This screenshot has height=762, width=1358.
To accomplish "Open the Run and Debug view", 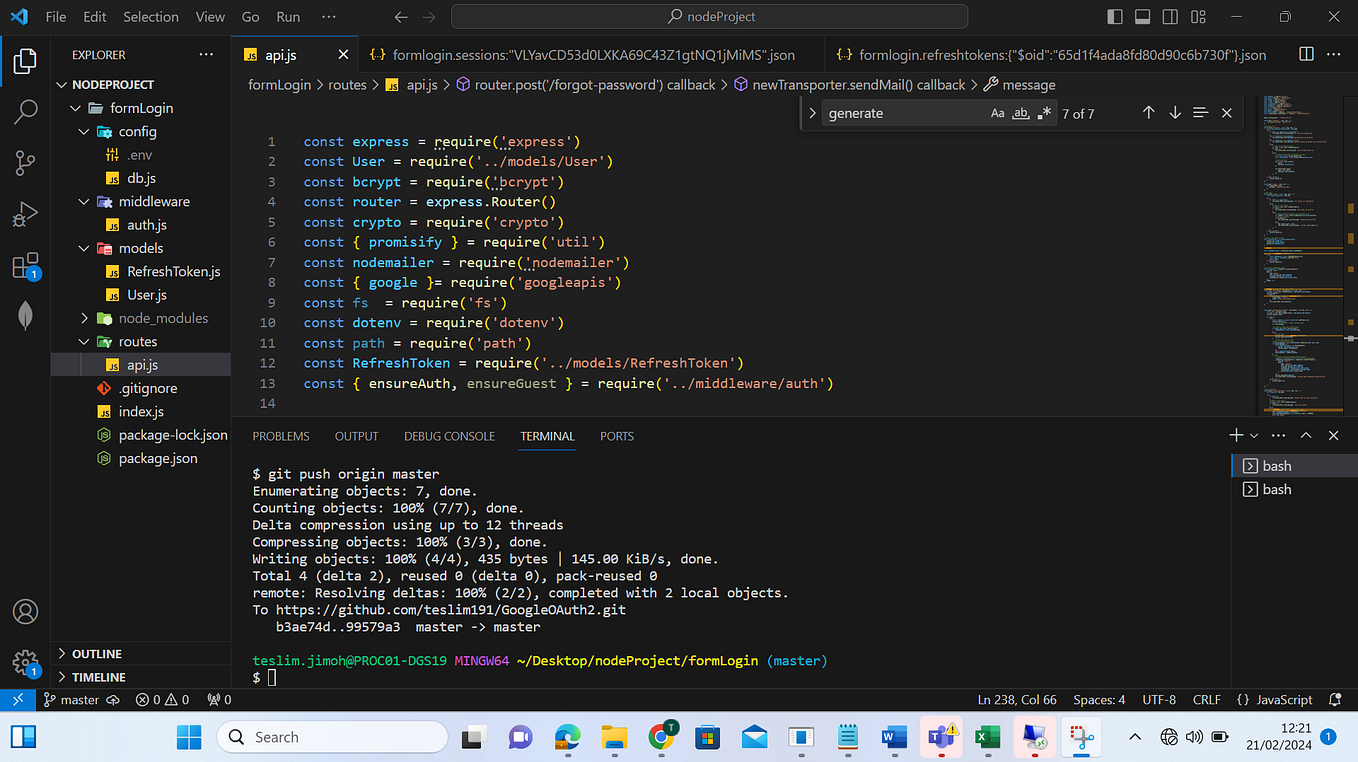I will coord(25,213).
